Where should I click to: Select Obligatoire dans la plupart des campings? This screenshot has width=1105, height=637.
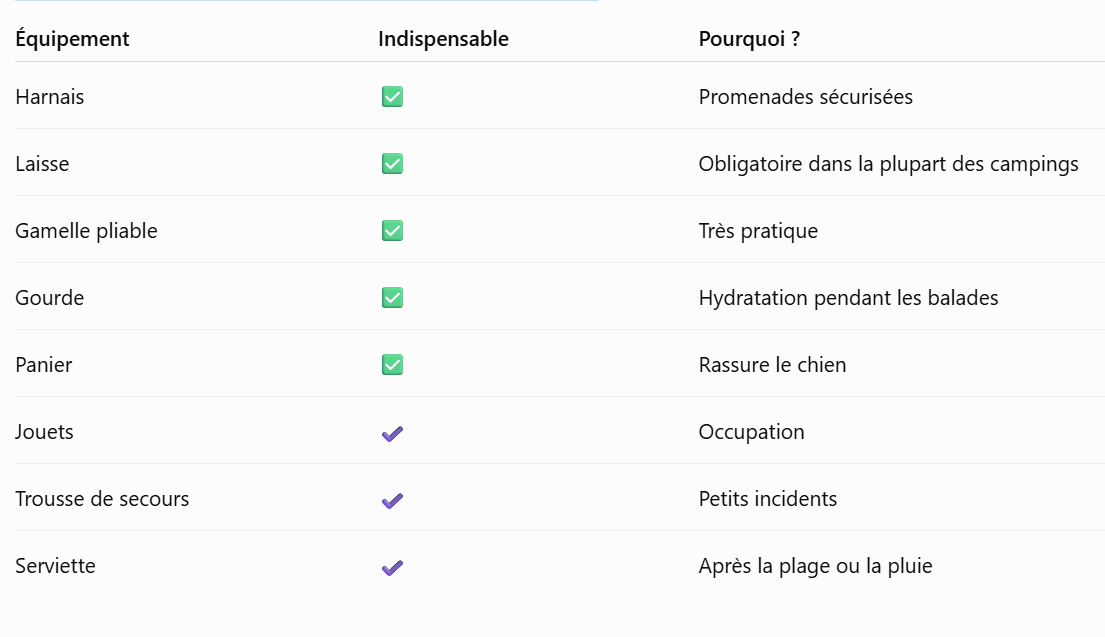click(889, 164)
